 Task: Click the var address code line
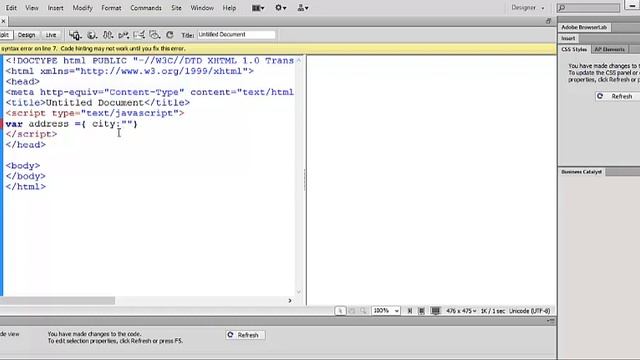coord(71,124)
